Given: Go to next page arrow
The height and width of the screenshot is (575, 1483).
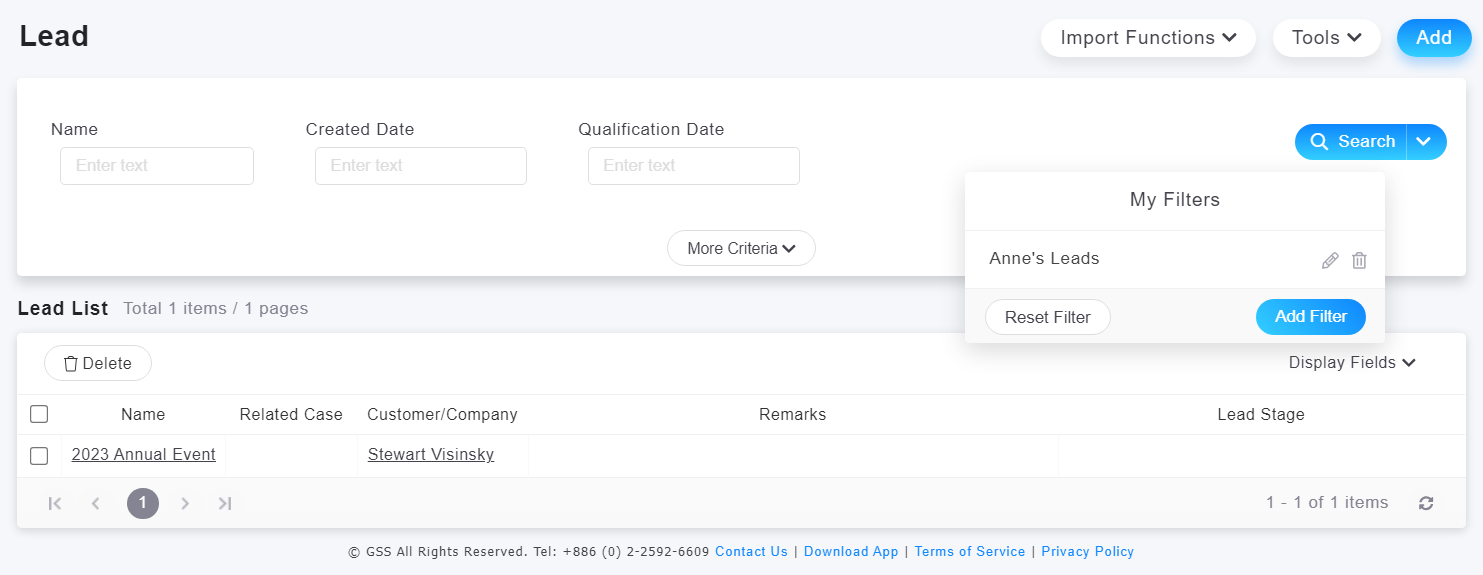Looking at the screenshot, I should 185,503.
